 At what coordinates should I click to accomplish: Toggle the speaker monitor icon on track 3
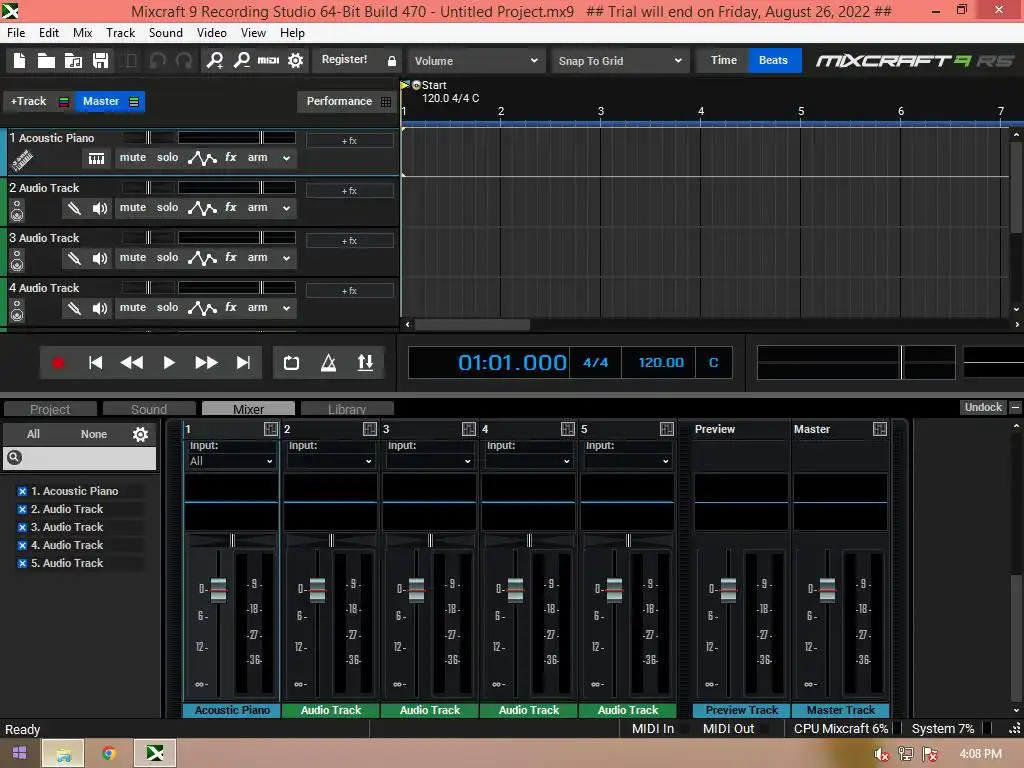(x=99, y=259)
